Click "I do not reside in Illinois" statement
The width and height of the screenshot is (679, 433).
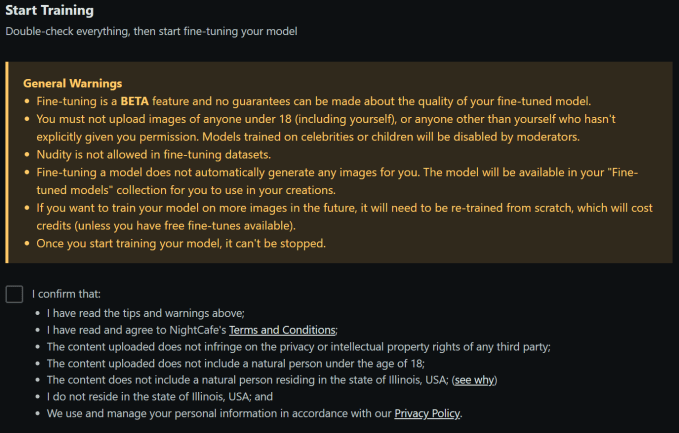[x=160, y=397]
